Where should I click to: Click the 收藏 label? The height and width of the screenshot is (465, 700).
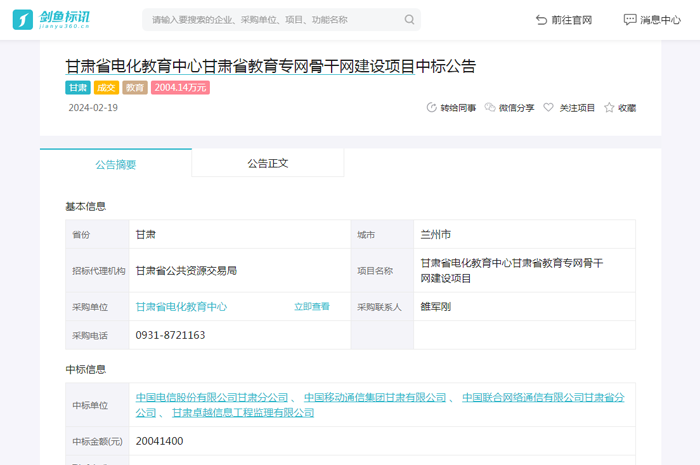click(x=627, y=108)
